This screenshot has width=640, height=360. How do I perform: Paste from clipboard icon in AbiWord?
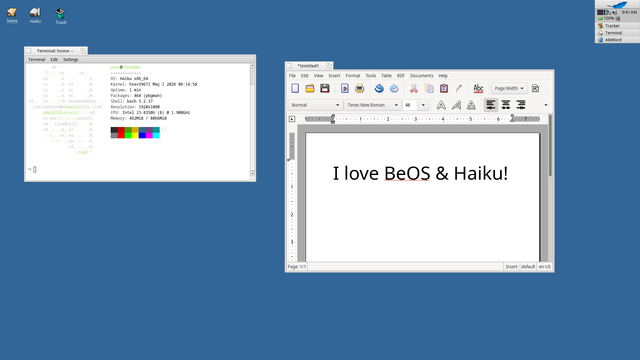[x=444, y=88]
